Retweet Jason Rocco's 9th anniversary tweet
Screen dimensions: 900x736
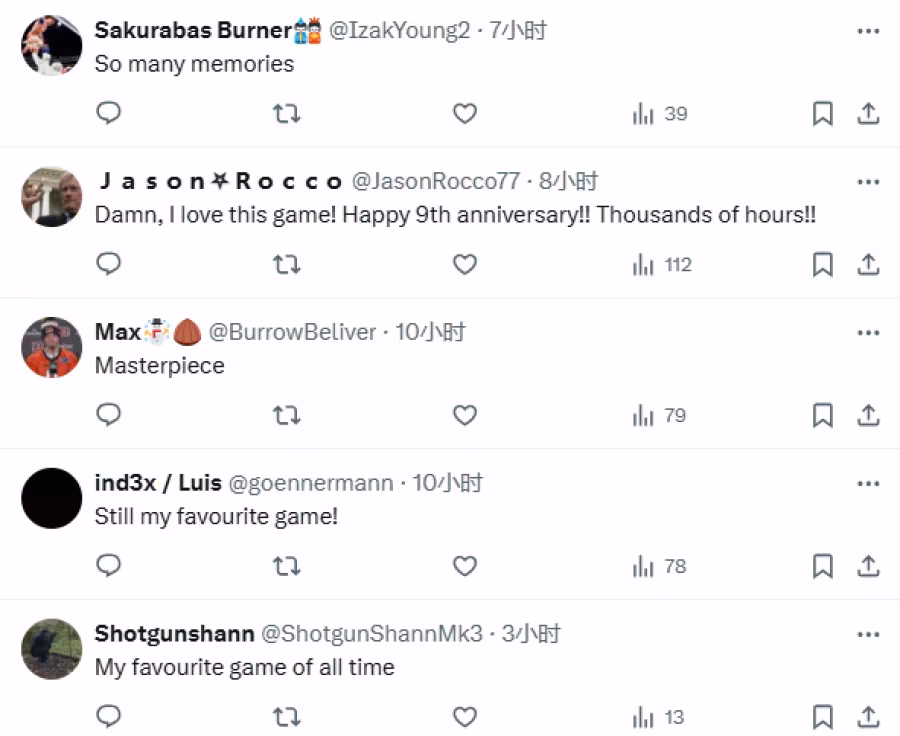pos(287,265)
